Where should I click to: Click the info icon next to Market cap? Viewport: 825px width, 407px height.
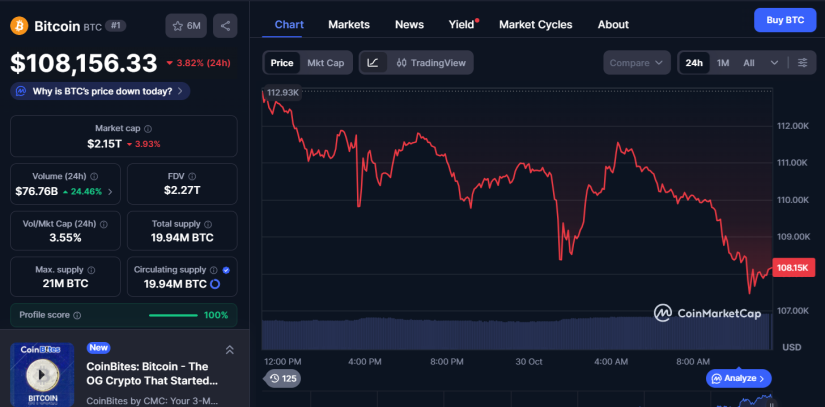(x=148, y=128)
